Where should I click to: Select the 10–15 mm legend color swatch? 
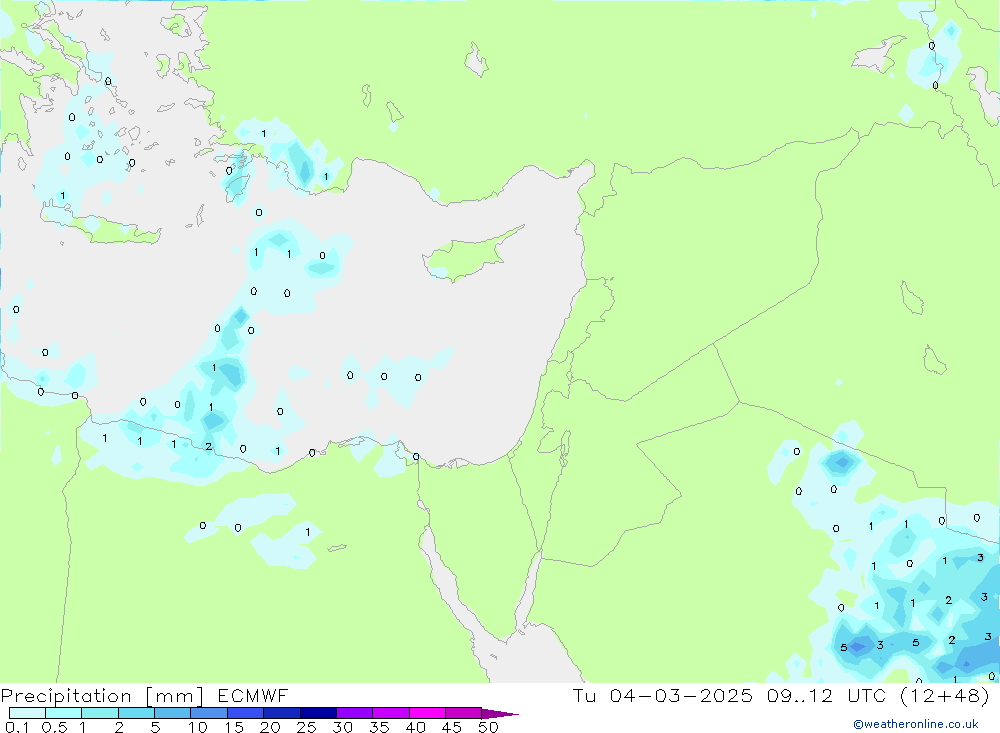(209, 713)
